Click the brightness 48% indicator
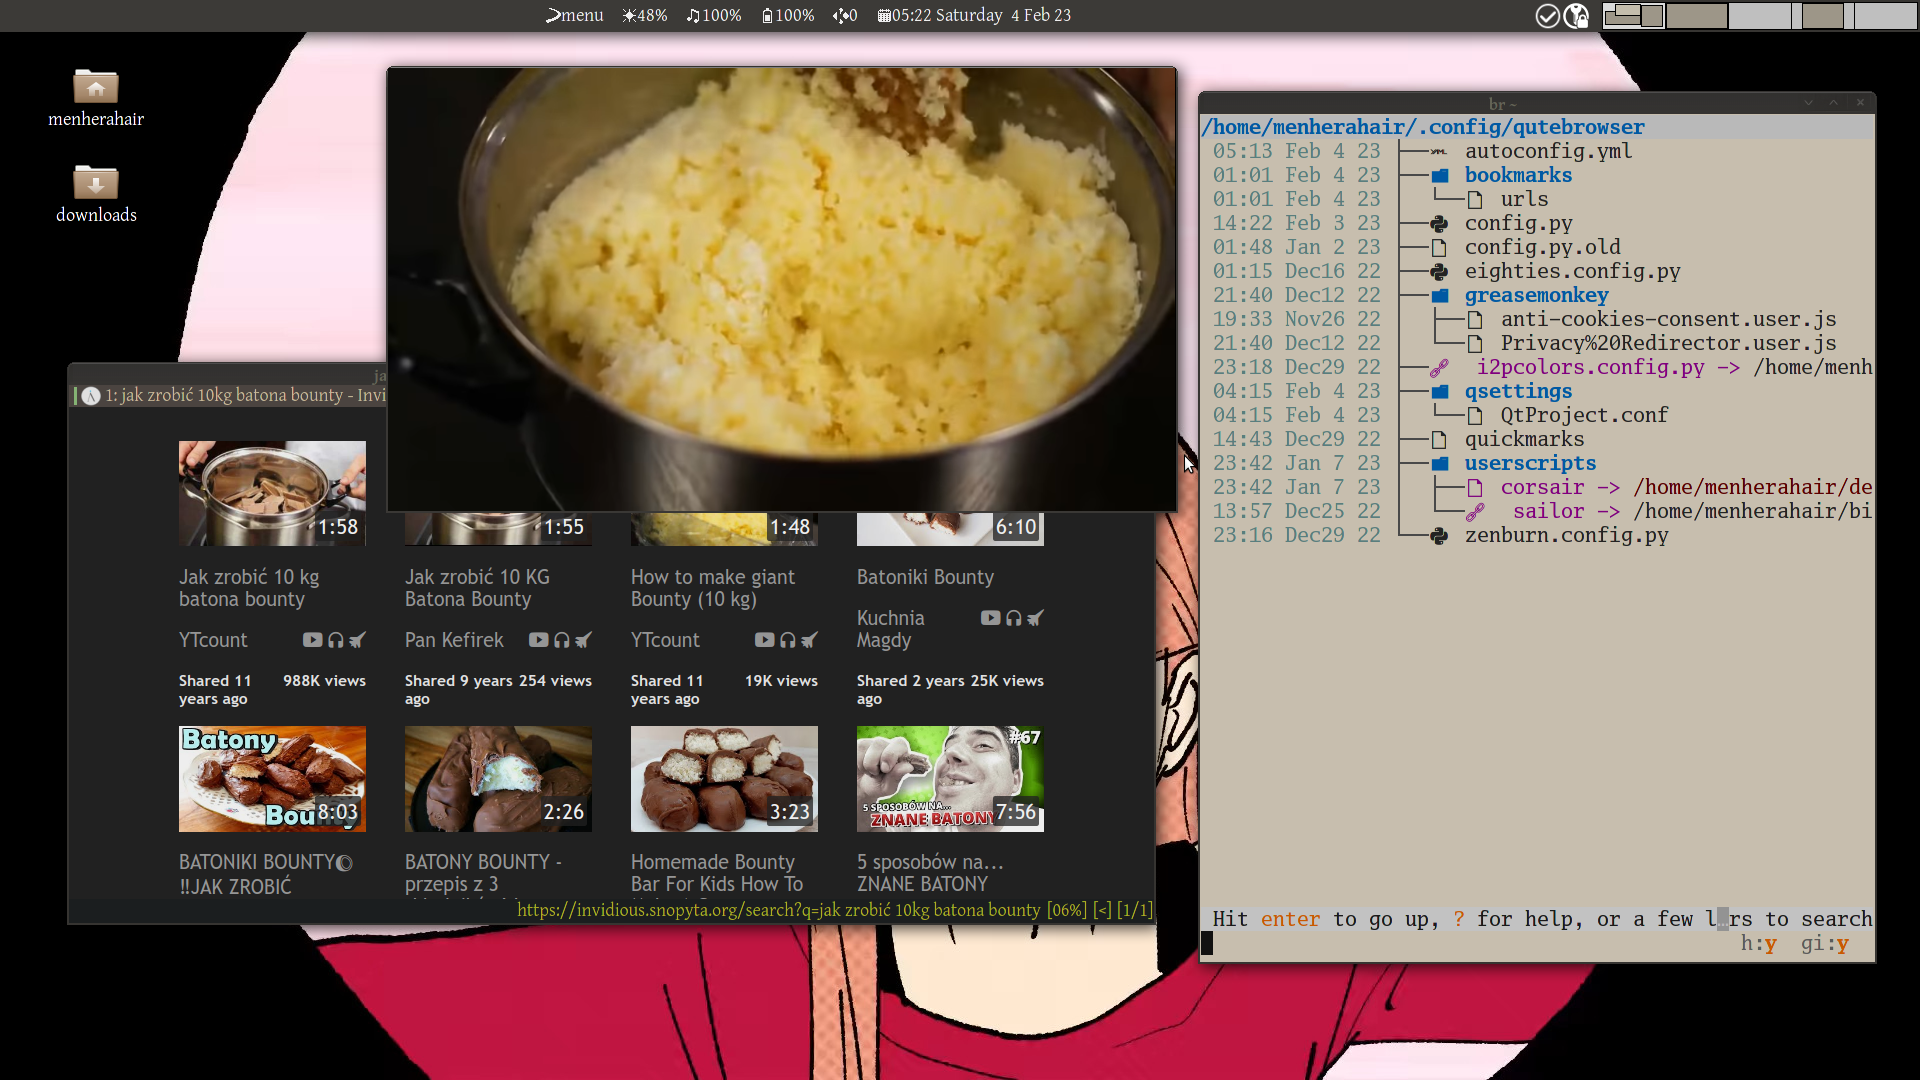The height and width of the screenshot is (1080, 1920). click(x=644, y=16)
